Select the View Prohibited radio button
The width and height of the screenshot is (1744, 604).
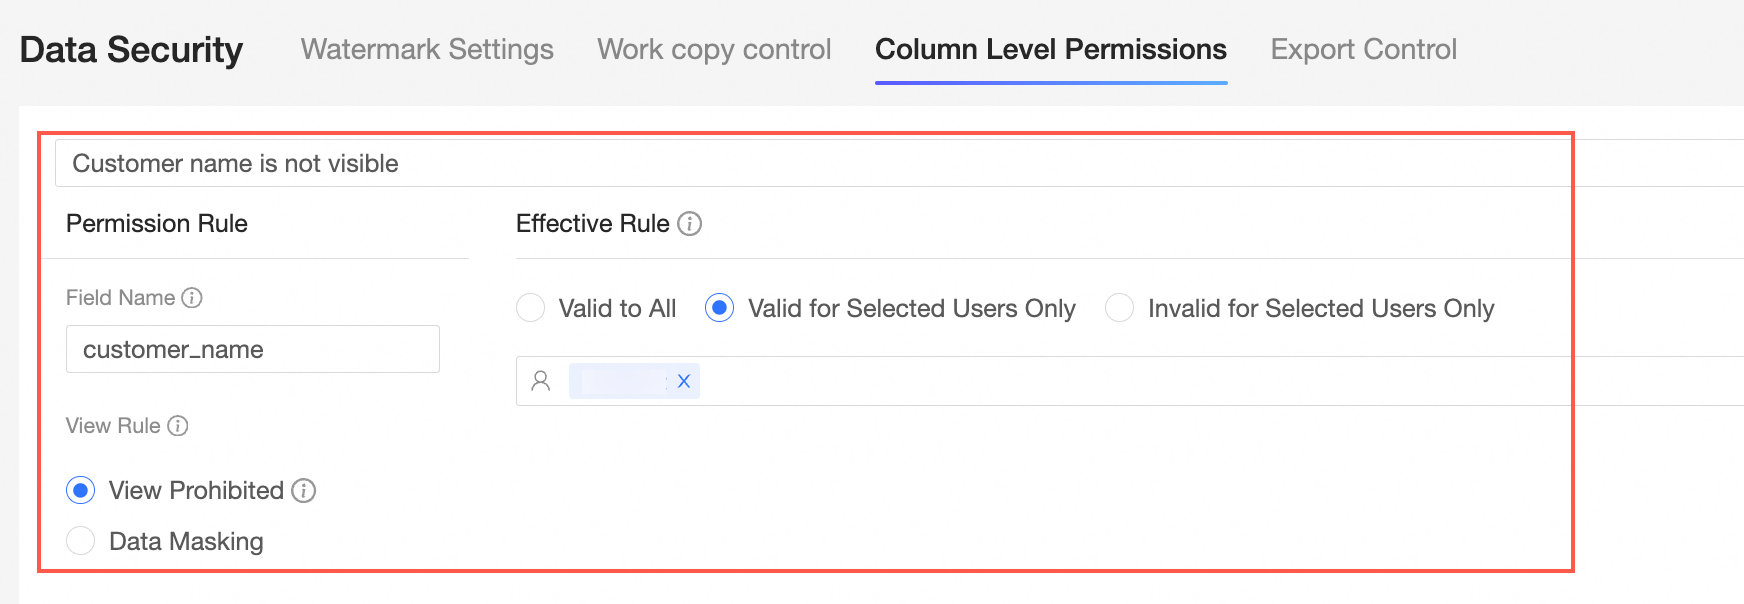[81, 490]
